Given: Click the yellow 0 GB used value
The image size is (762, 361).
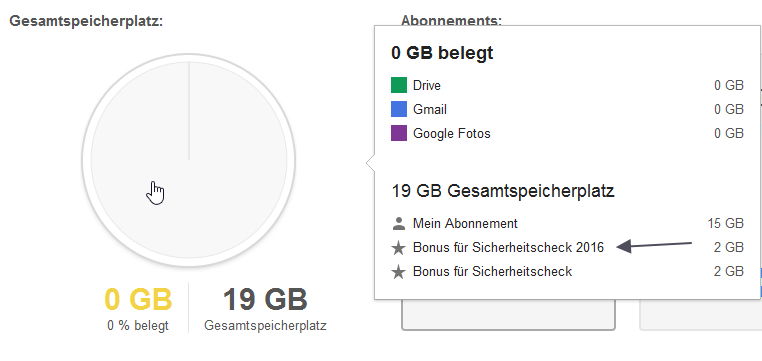Looking at the screenshot, I should [139, 299].
